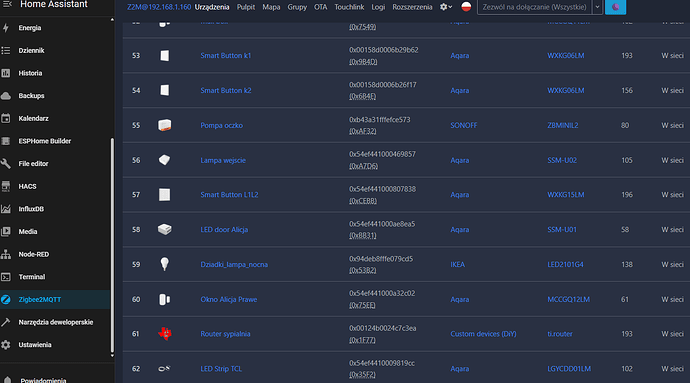Click the Router sypialnia device icon
The width and height of the screenshot is (690, 383).
click(x=165, y=334)
